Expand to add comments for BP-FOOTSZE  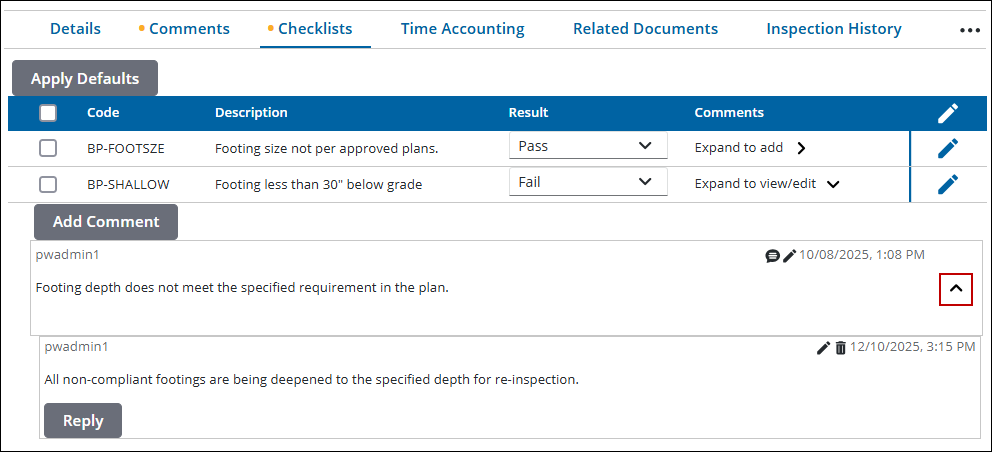pos(750,148)
